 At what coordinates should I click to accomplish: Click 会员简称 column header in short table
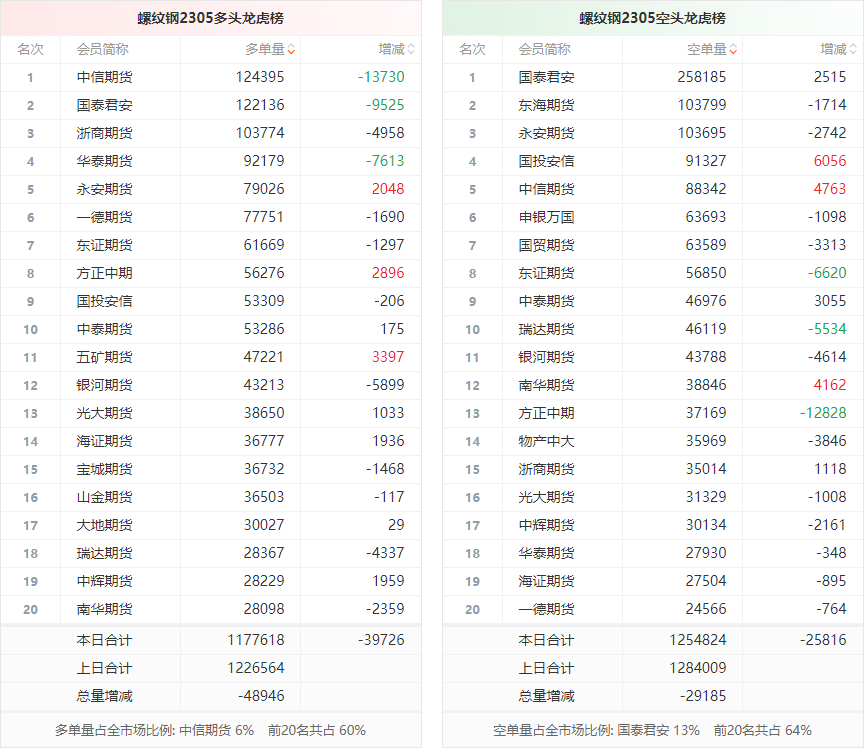click(545, 49)
